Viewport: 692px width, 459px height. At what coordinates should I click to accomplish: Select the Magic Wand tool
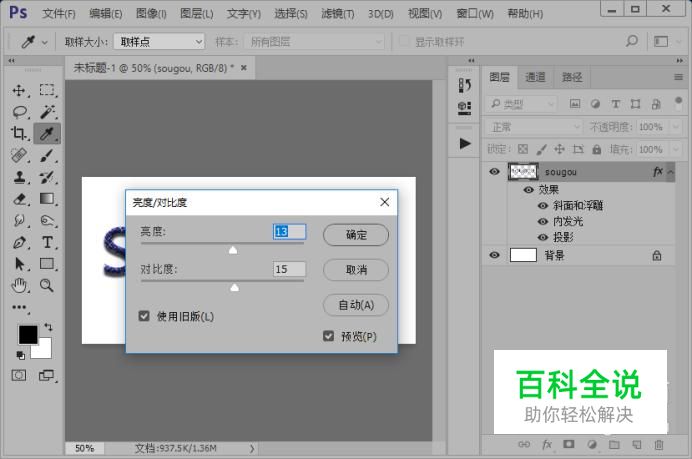tap(47, 112)
